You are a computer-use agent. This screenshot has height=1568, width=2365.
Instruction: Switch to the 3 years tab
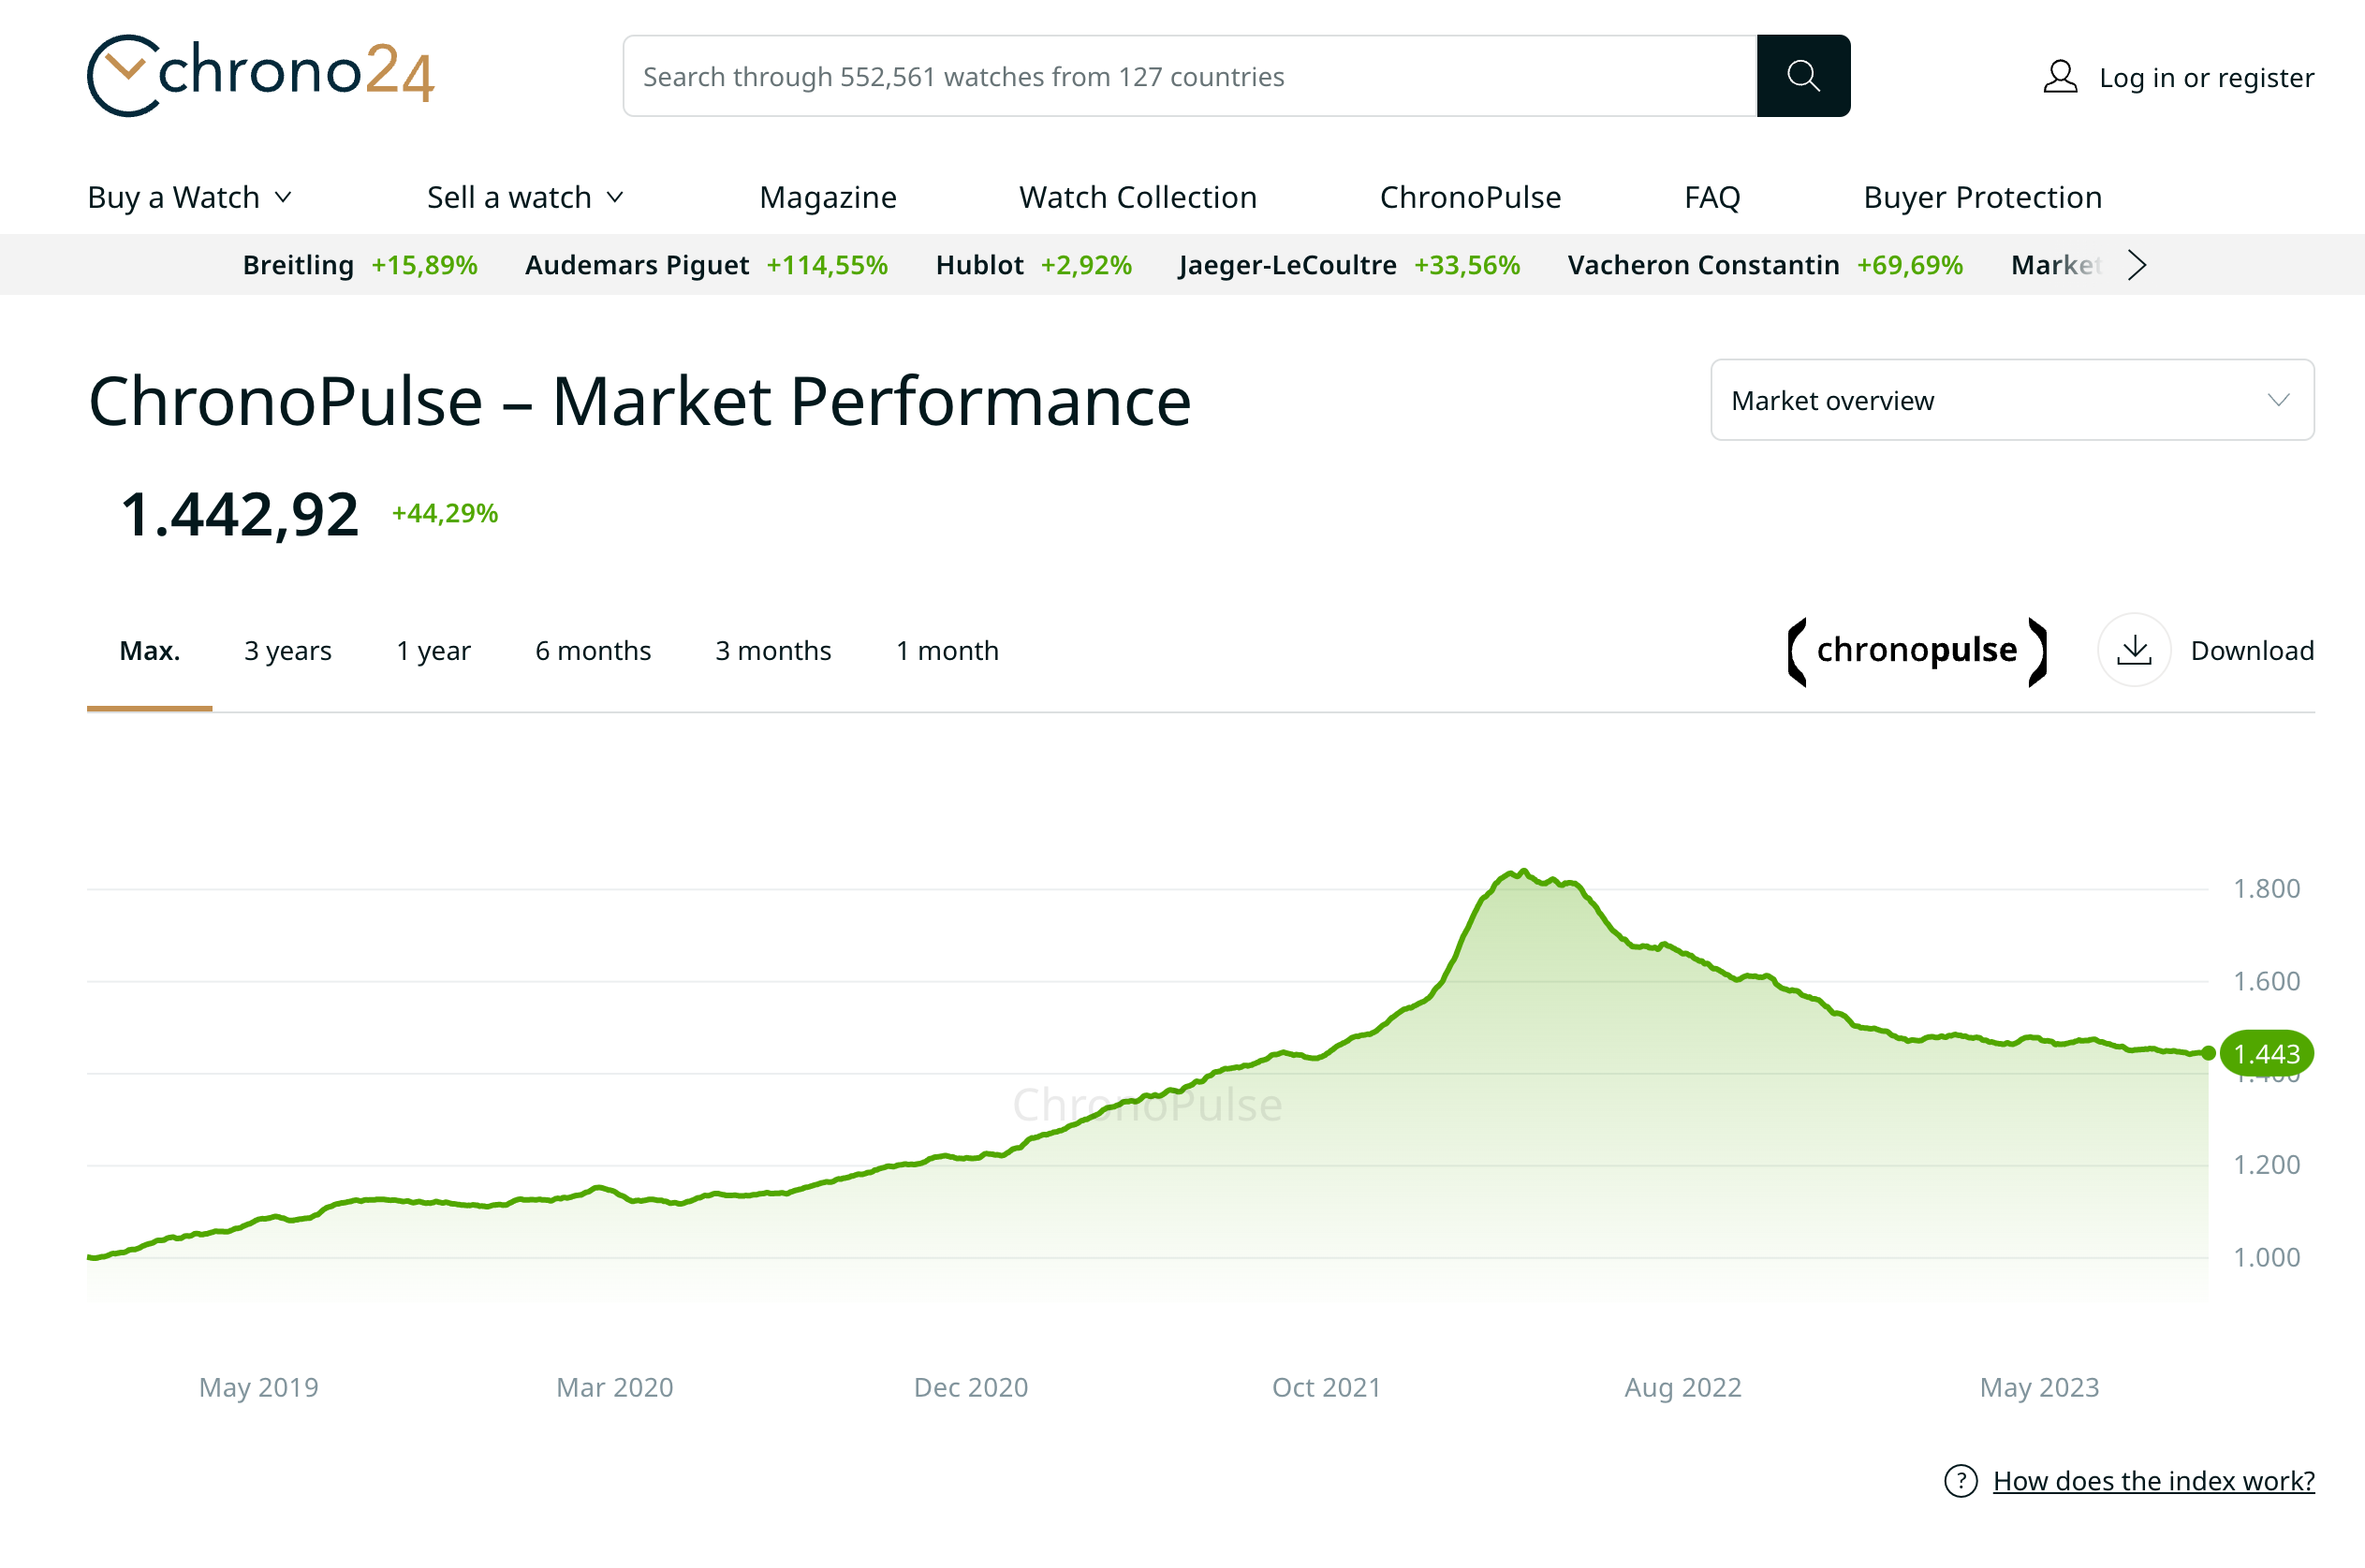(x=287, y=651)
